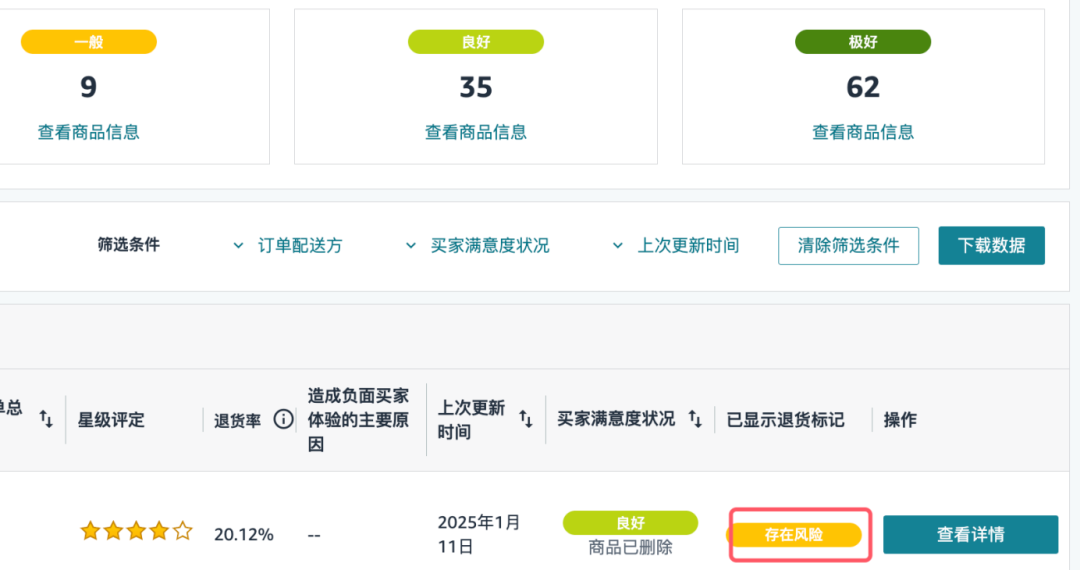This screenshot has width=1080, height=570.
Task: Sort the leftmost partial column arrows
Action: pos(46,419)
